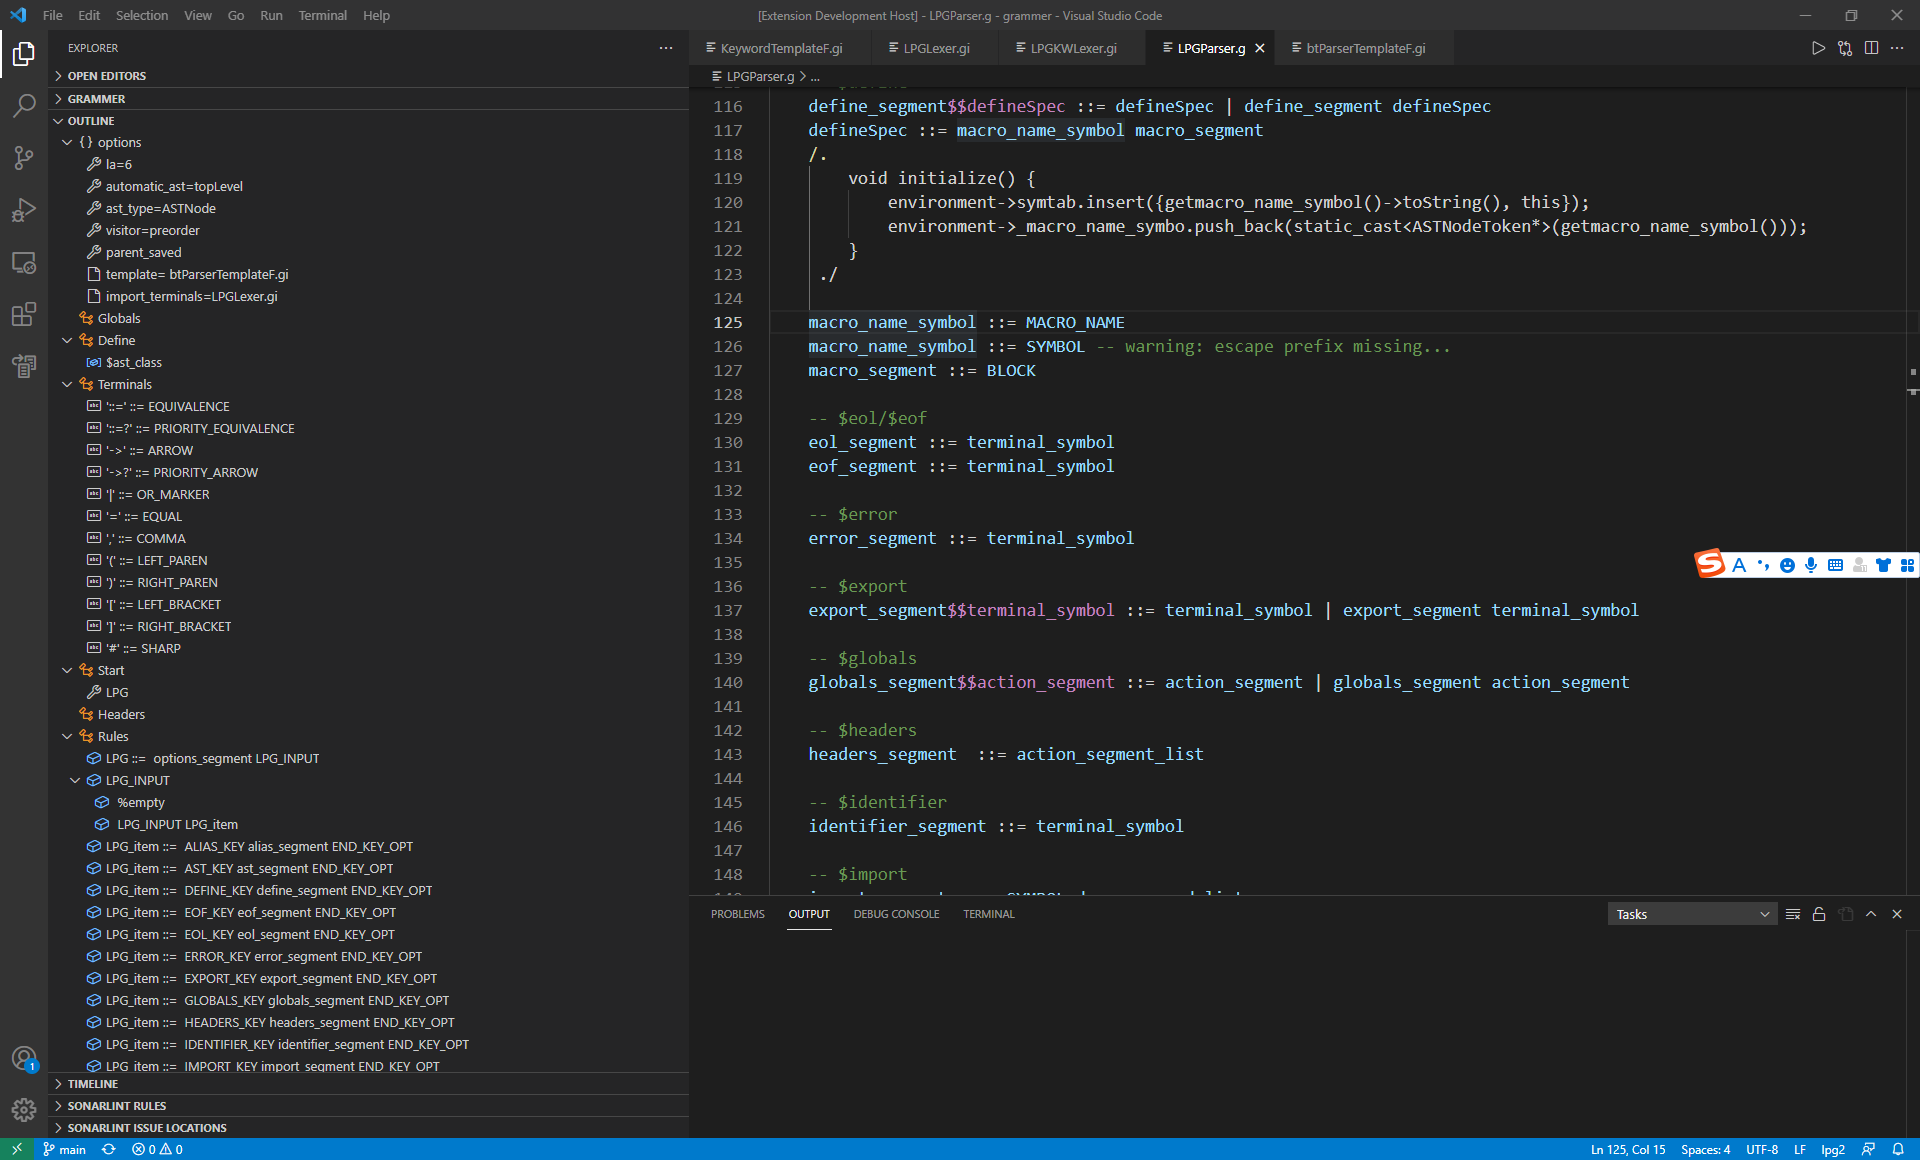The width and height of the screenshot is (1920, 1160).
Task: Collapse the Terminals outline node
Action: pos(67,384)
